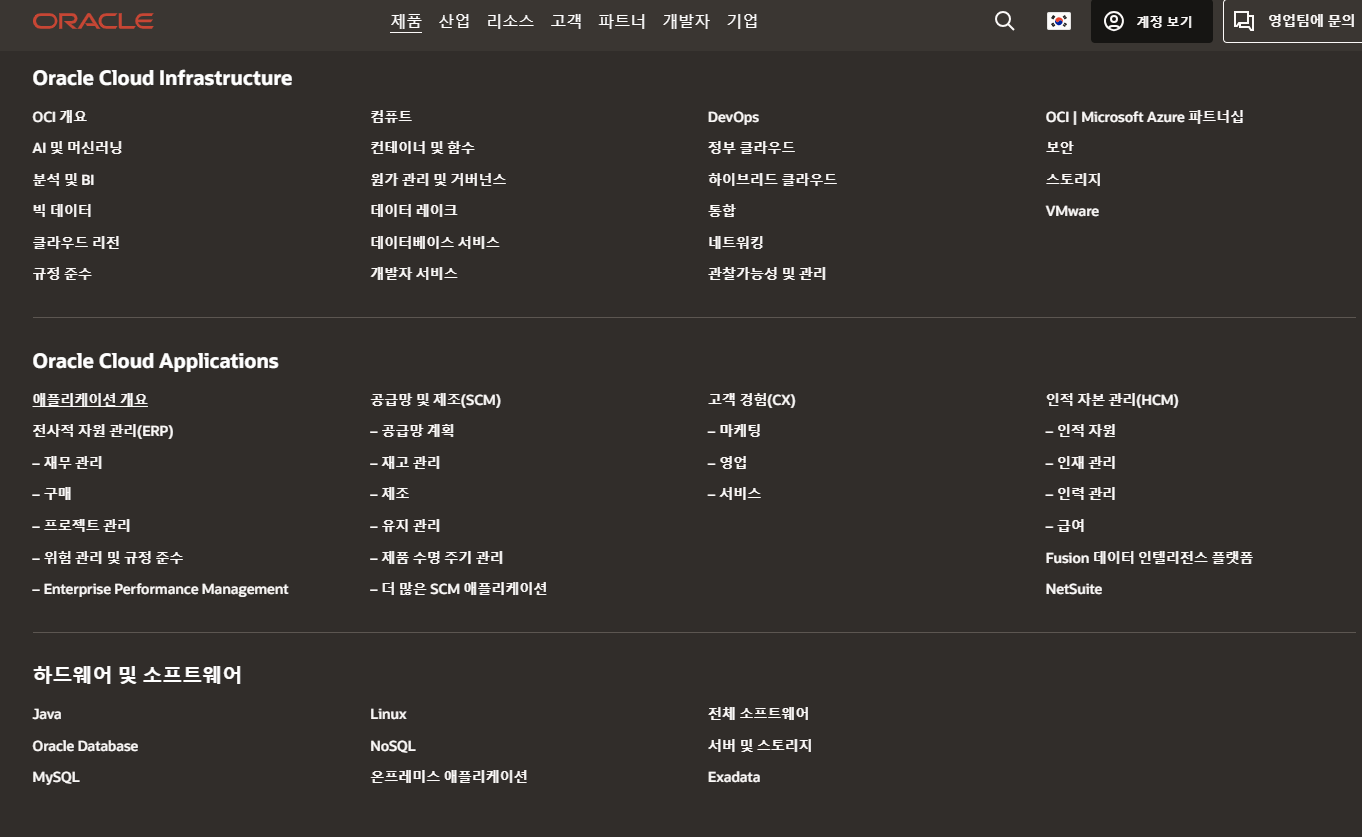This screenshot has height=837, width=1362.
Task: Open 제품 수명 주기 관리 link
Action: 436,558
